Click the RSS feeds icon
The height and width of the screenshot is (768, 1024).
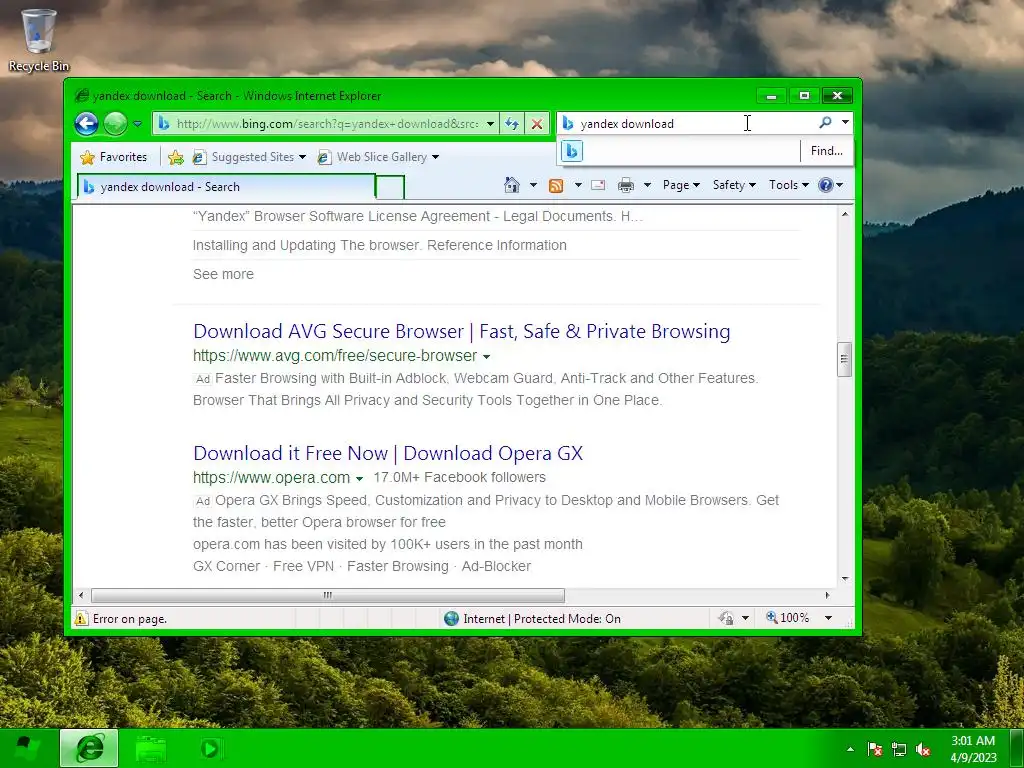(556, 185)
